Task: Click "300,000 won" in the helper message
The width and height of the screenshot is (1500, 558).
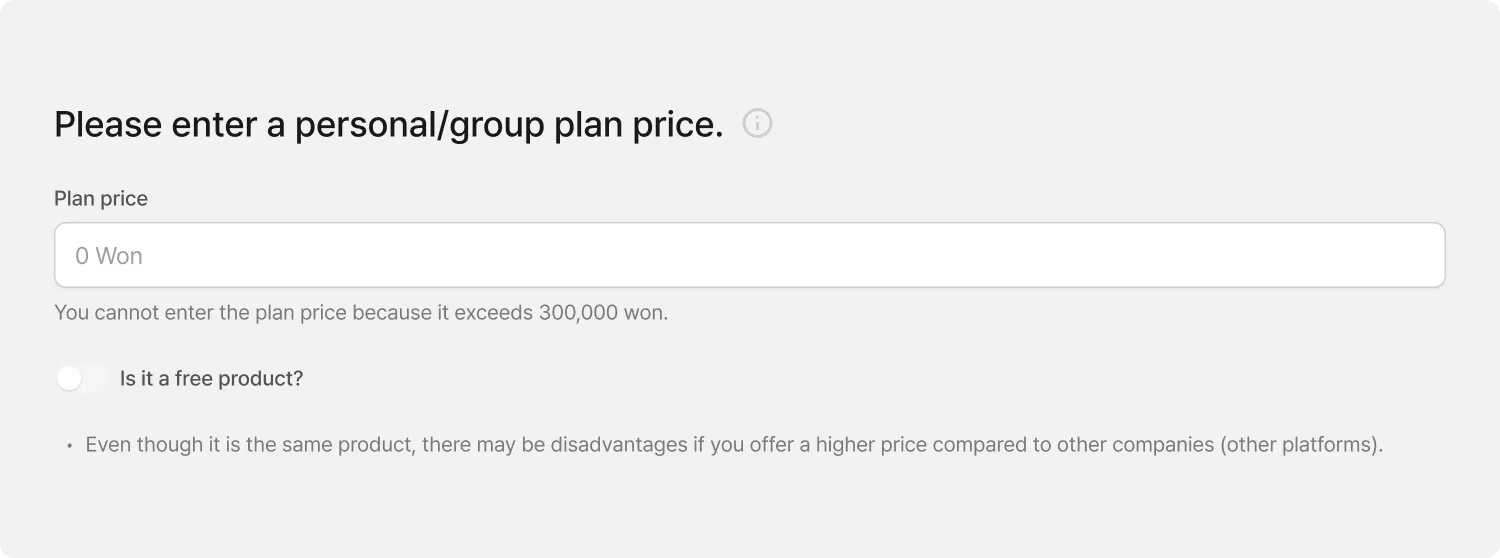Action: pos(602,312)
